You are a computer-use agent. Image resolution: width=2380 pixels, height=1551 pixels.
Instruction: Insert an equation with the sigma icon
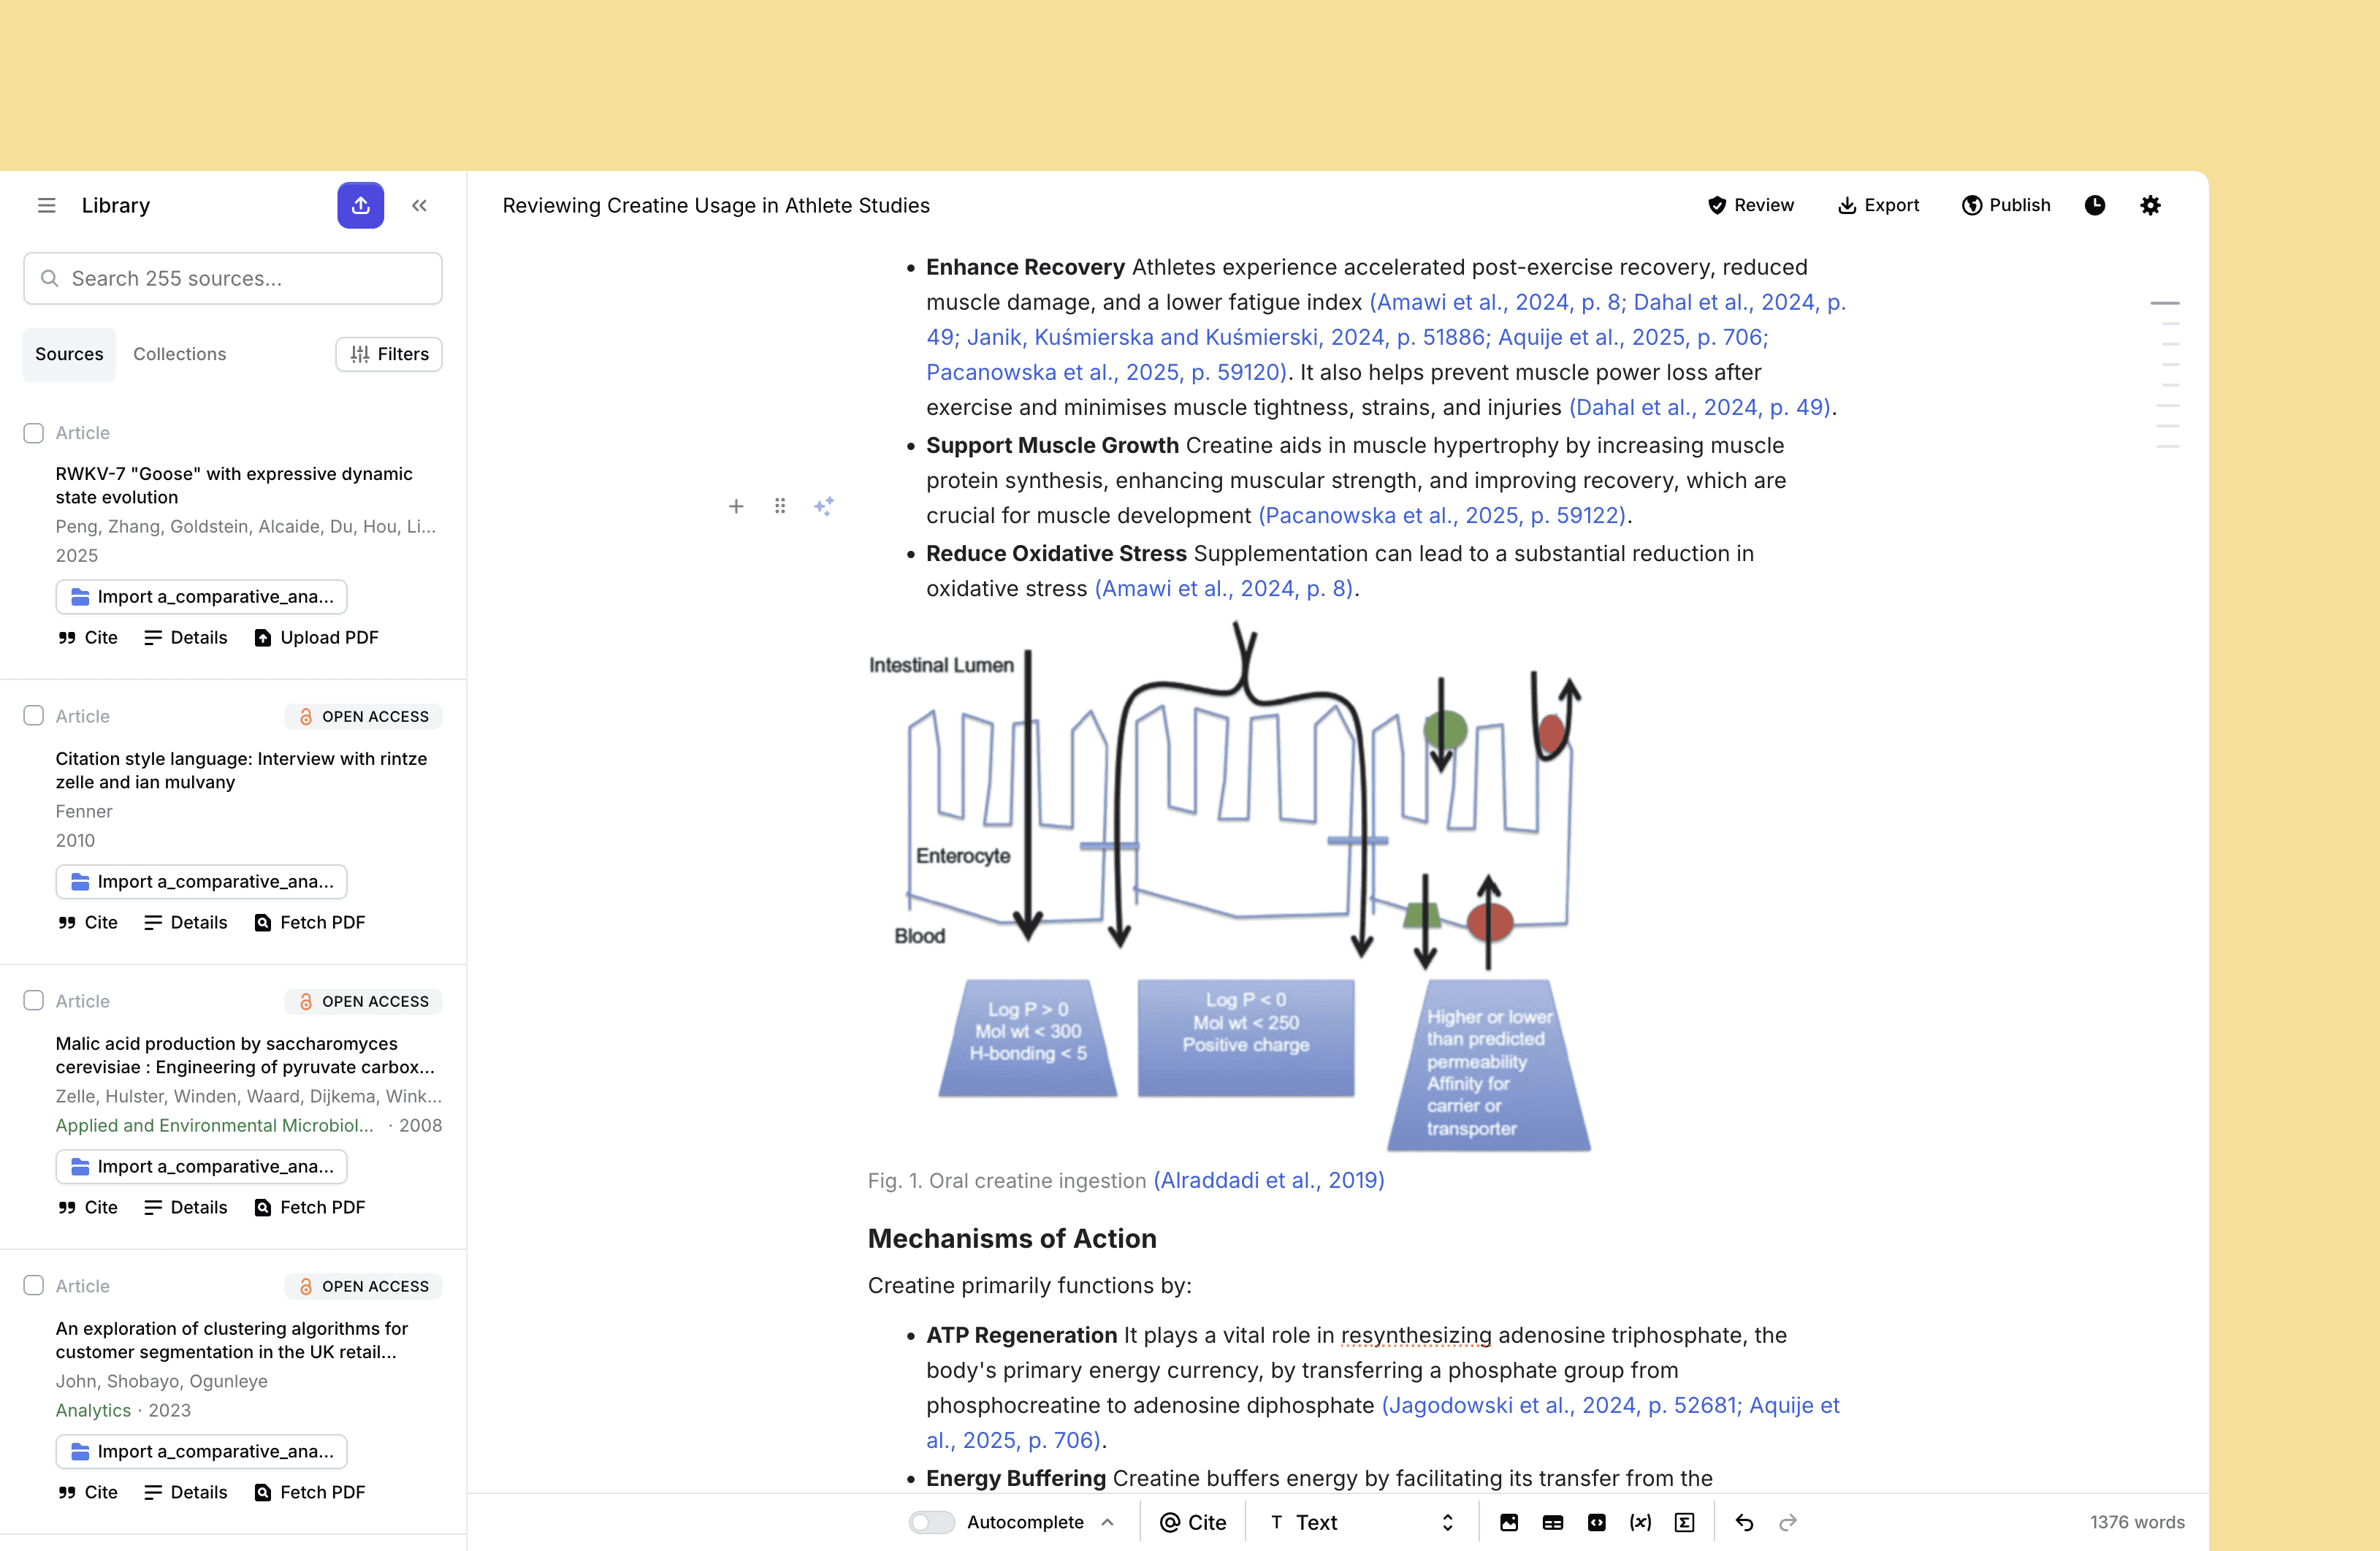1684,1522
